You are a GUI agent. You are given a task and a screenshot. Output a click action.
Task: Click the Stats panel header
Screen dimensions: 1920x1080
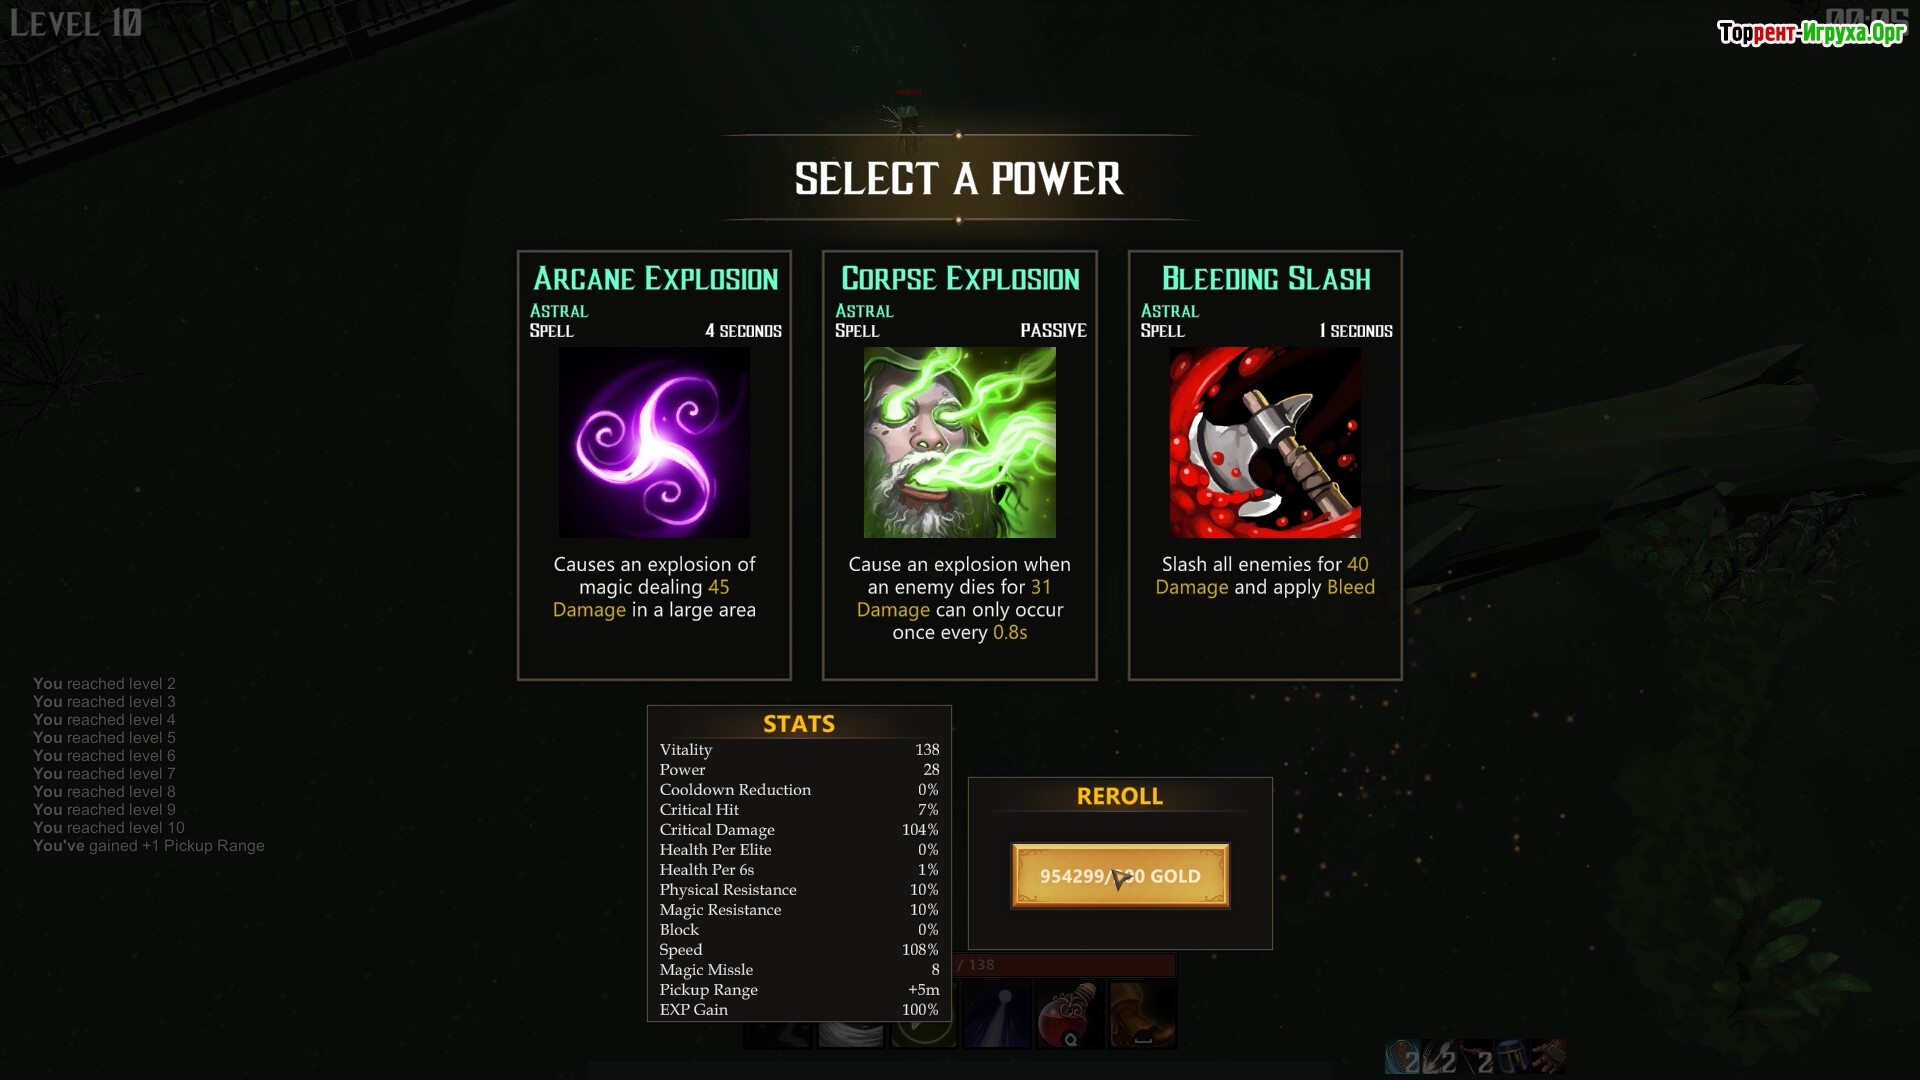pos(799,723)
